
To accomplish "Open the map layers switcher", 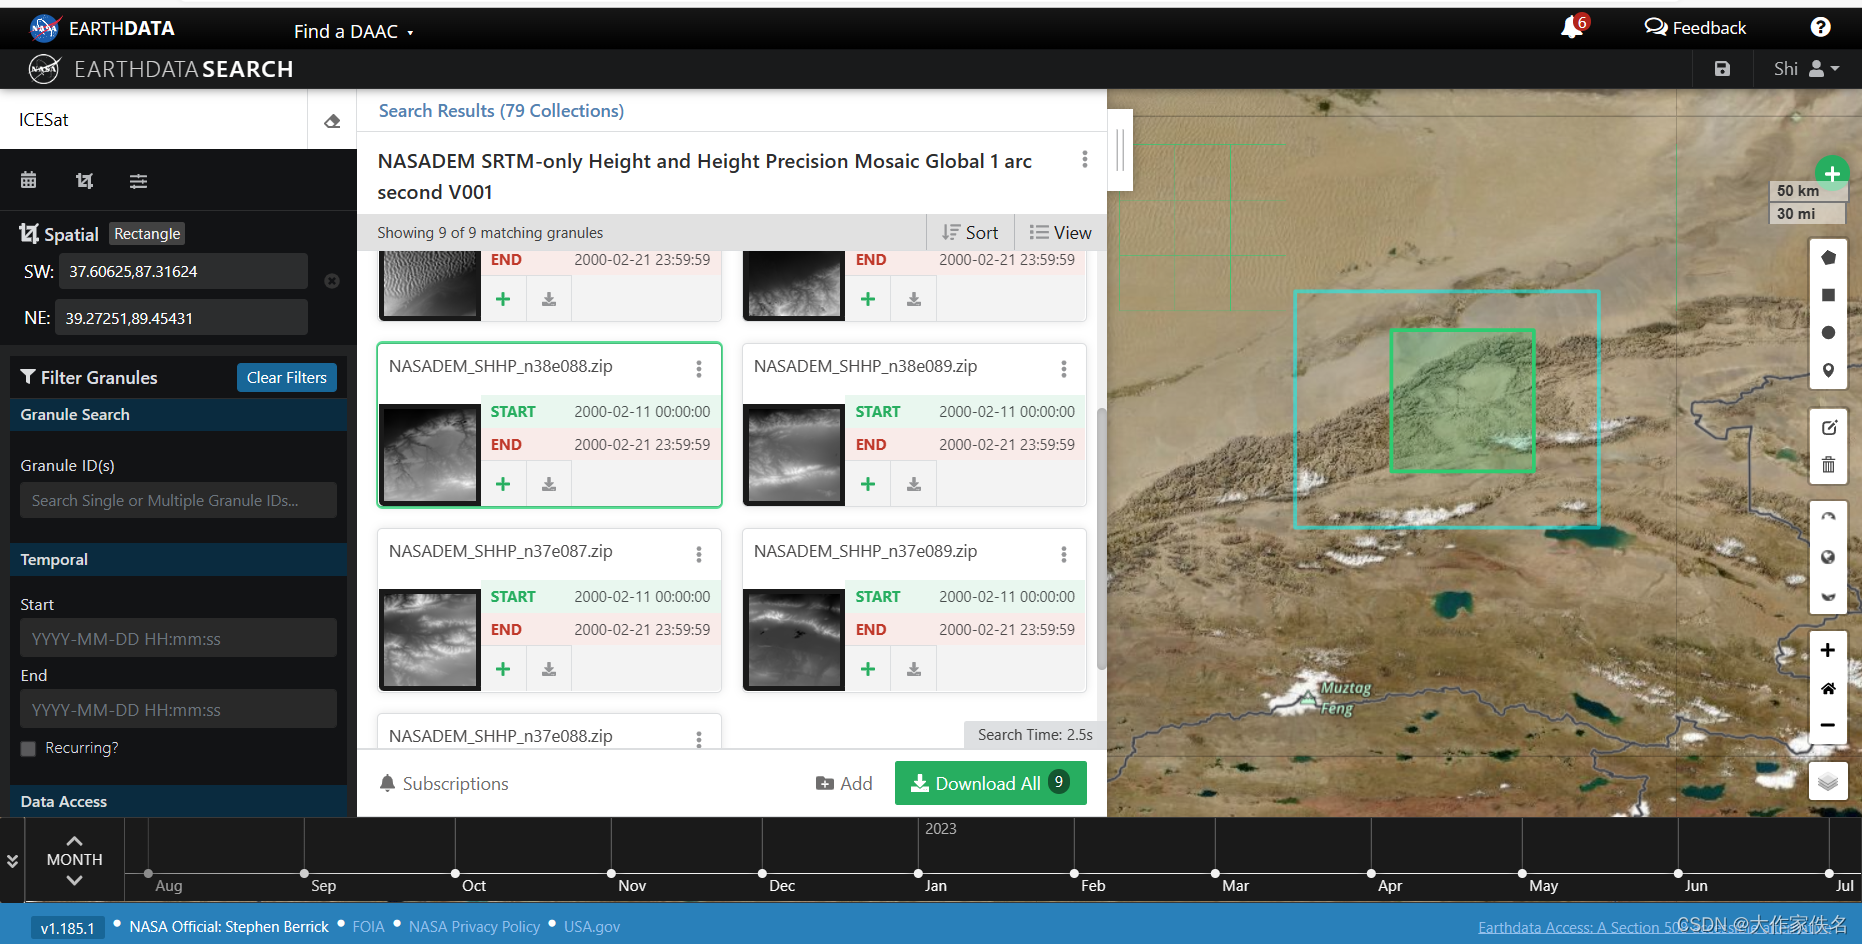I will pyautogui.click(x=1828, y=781).
